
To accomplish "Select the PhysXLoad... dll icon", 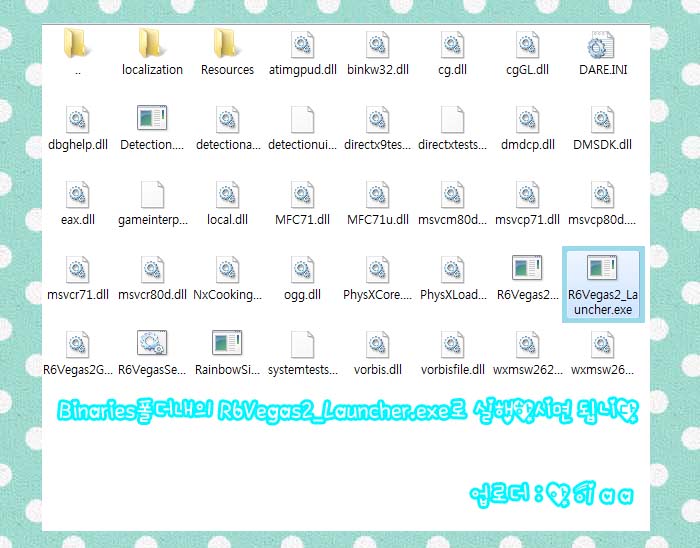I will click(453, 270).
